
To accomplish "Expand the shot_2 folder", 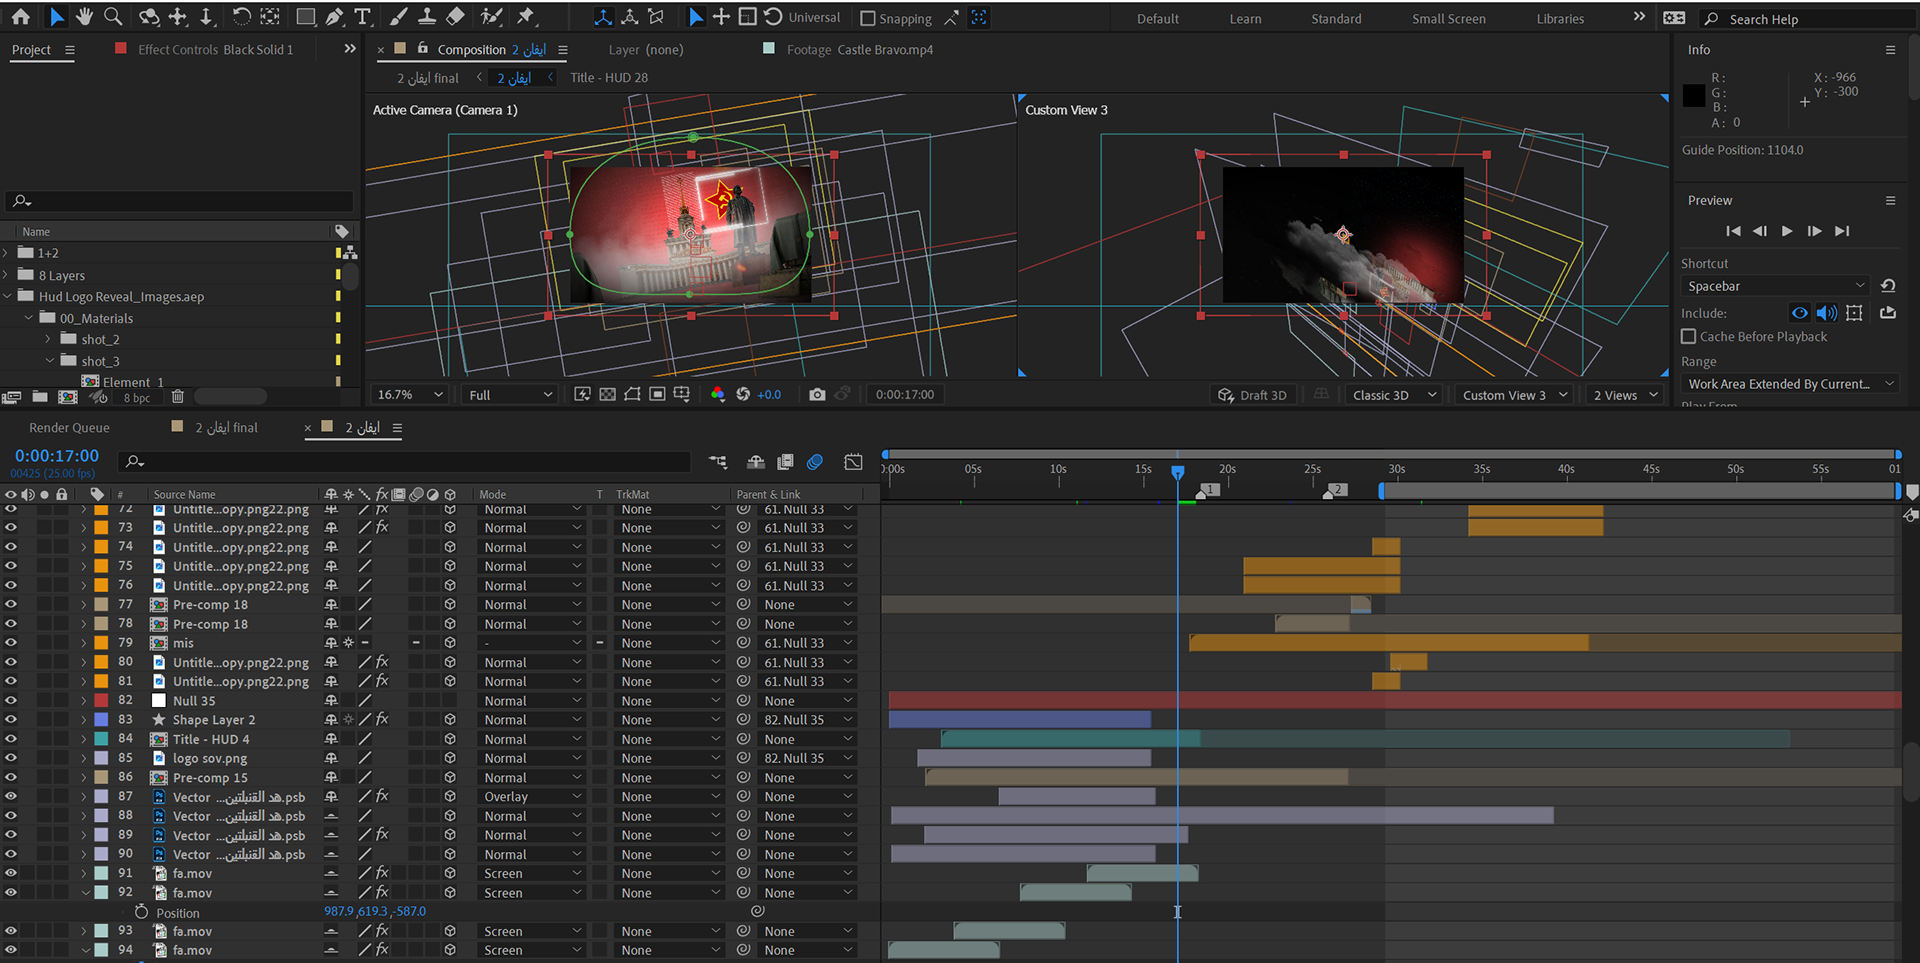I will coord(48,340).
